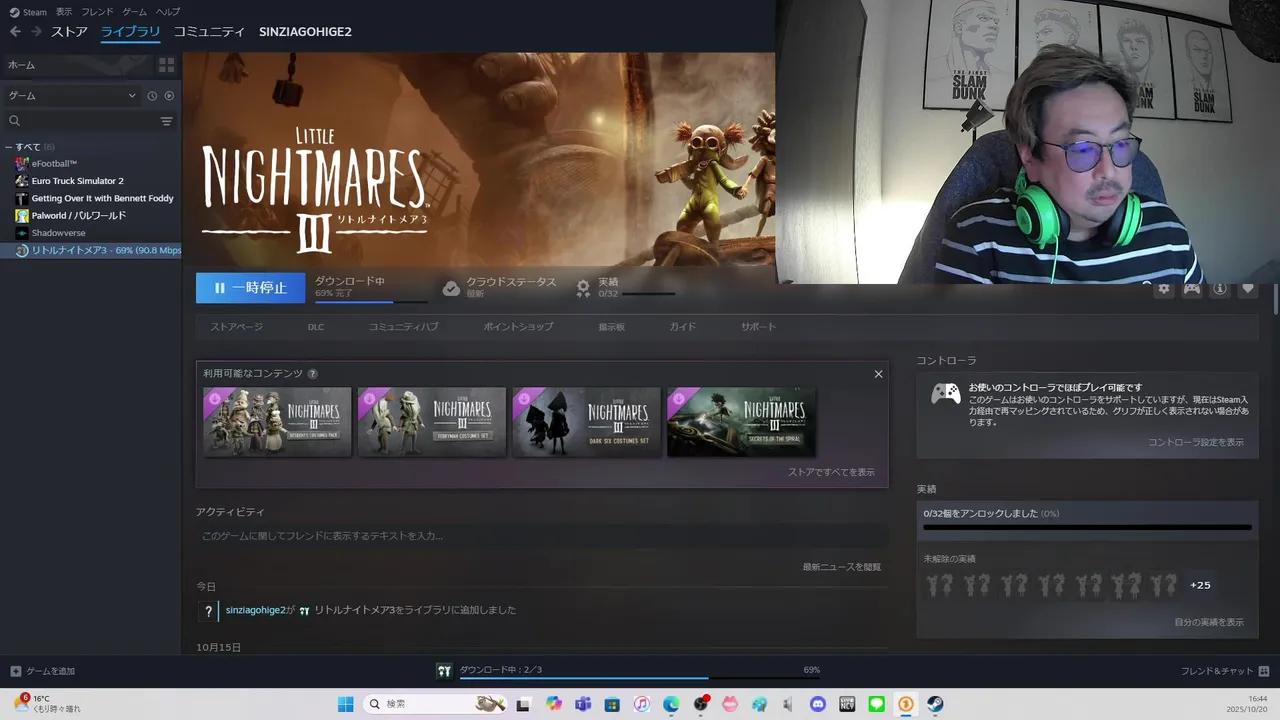Open the フレンド menu
This screenshot has width=1280, height=720.
[97, 12]
